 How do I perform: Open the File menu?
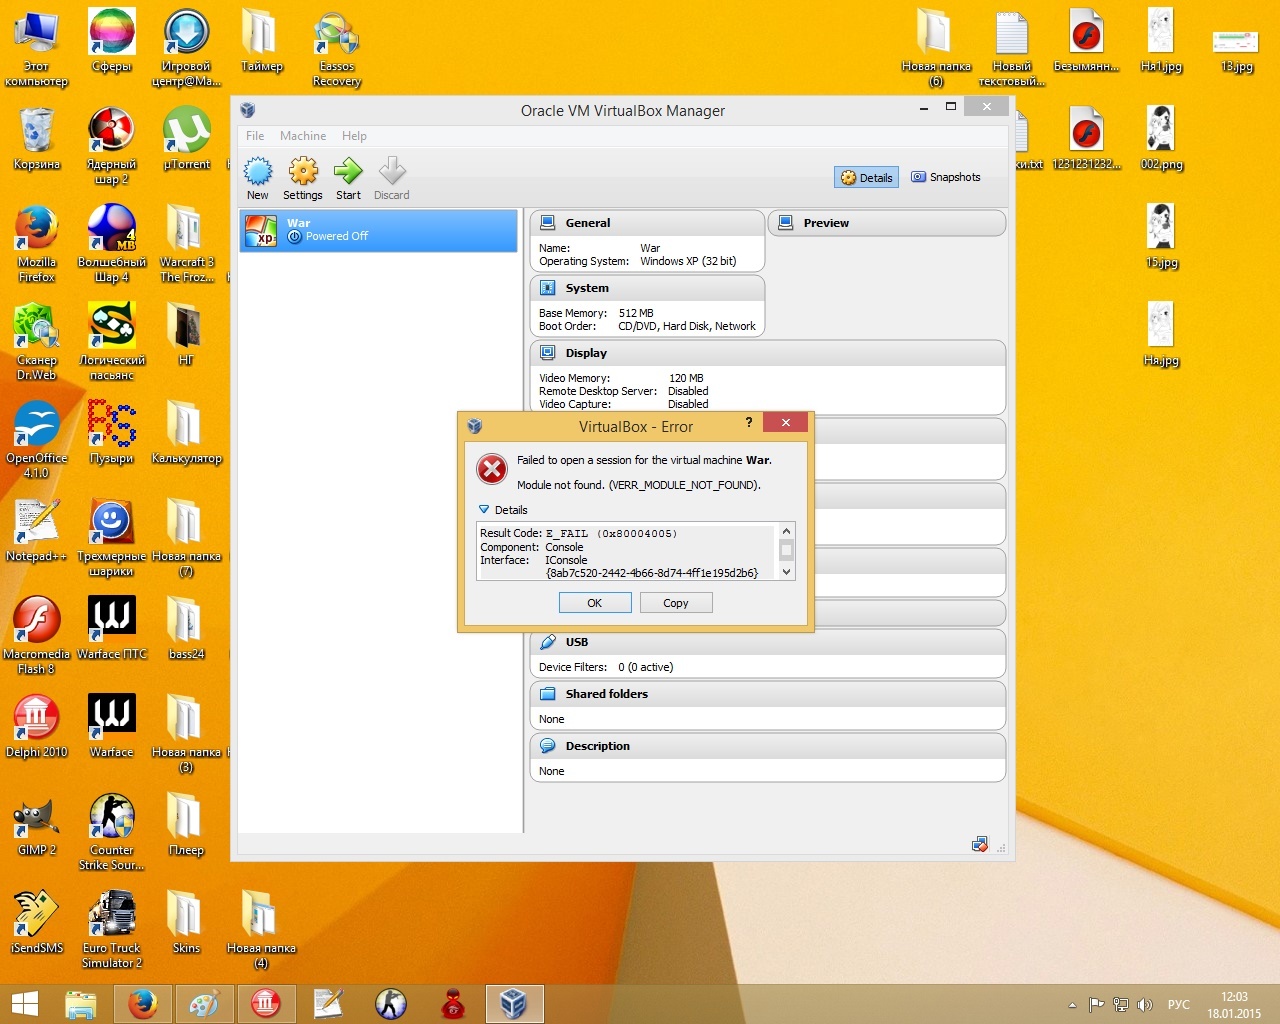[x=255, y=136]
